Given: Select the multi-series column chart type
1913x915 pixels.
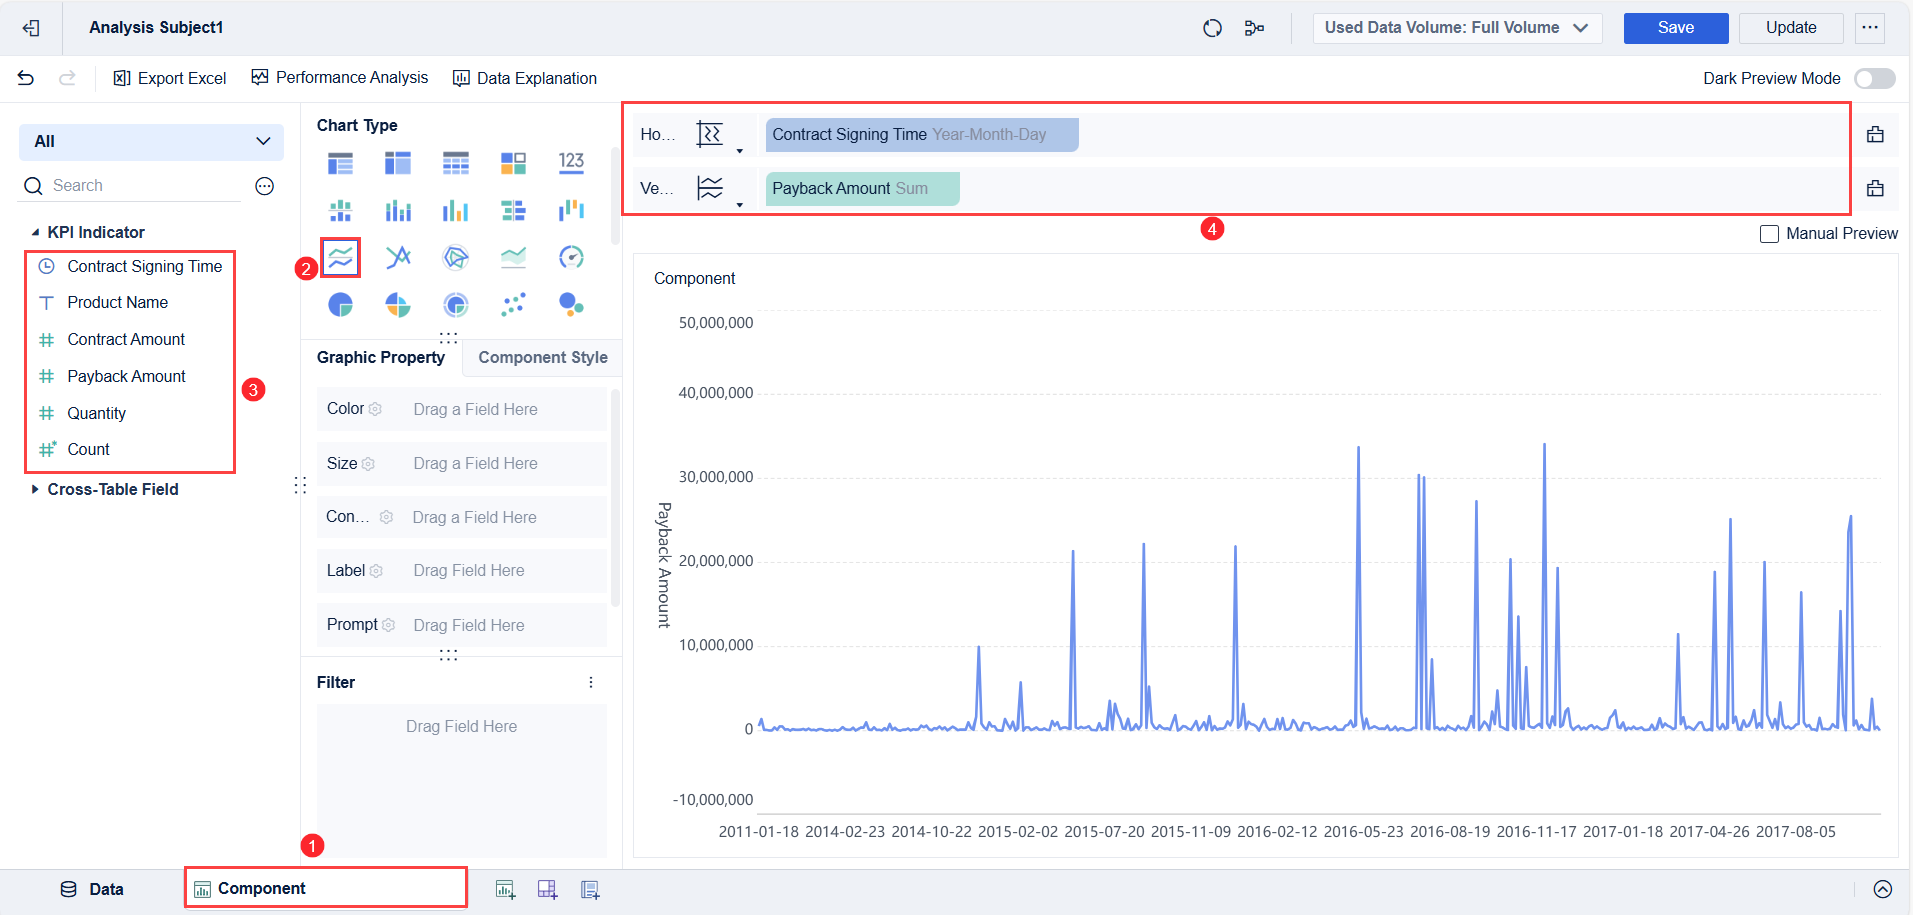Looking at the screenshot, I should (x=456, y=210).
